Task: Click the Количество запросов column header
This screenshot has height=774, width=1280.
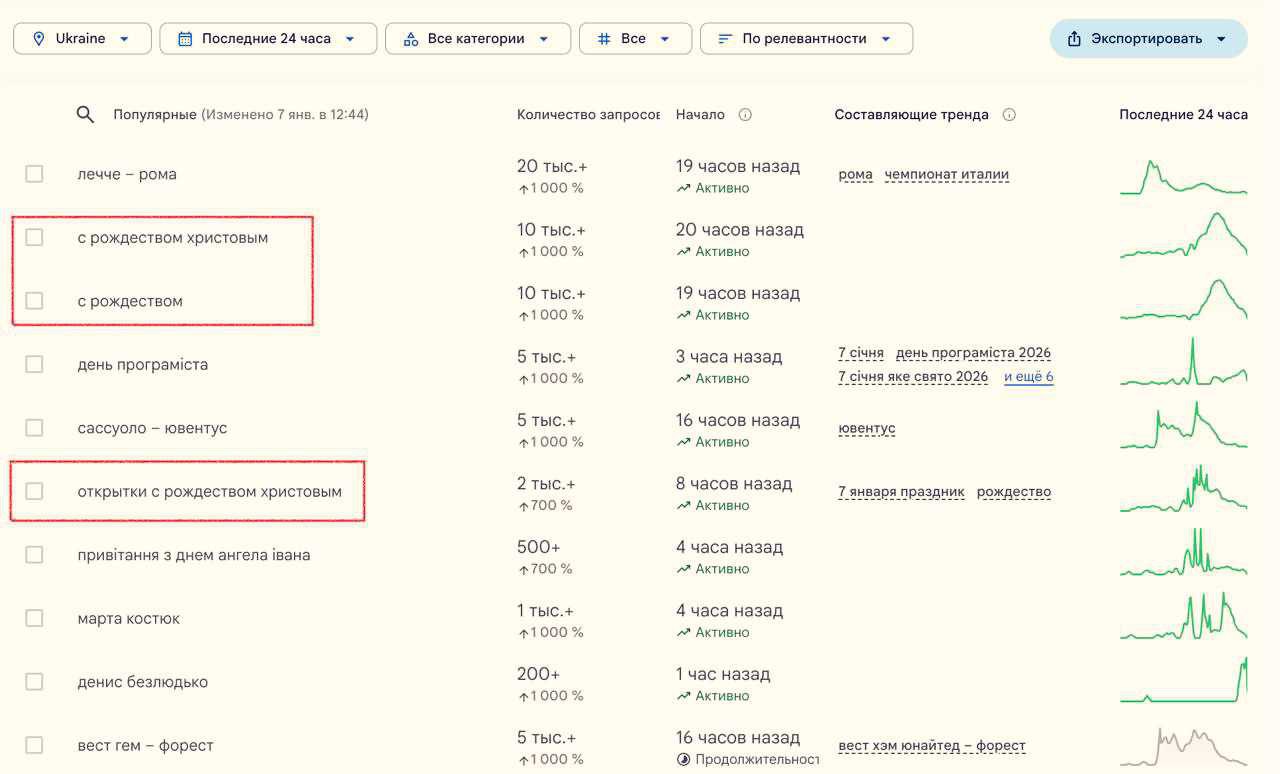Action: [587, 115]
